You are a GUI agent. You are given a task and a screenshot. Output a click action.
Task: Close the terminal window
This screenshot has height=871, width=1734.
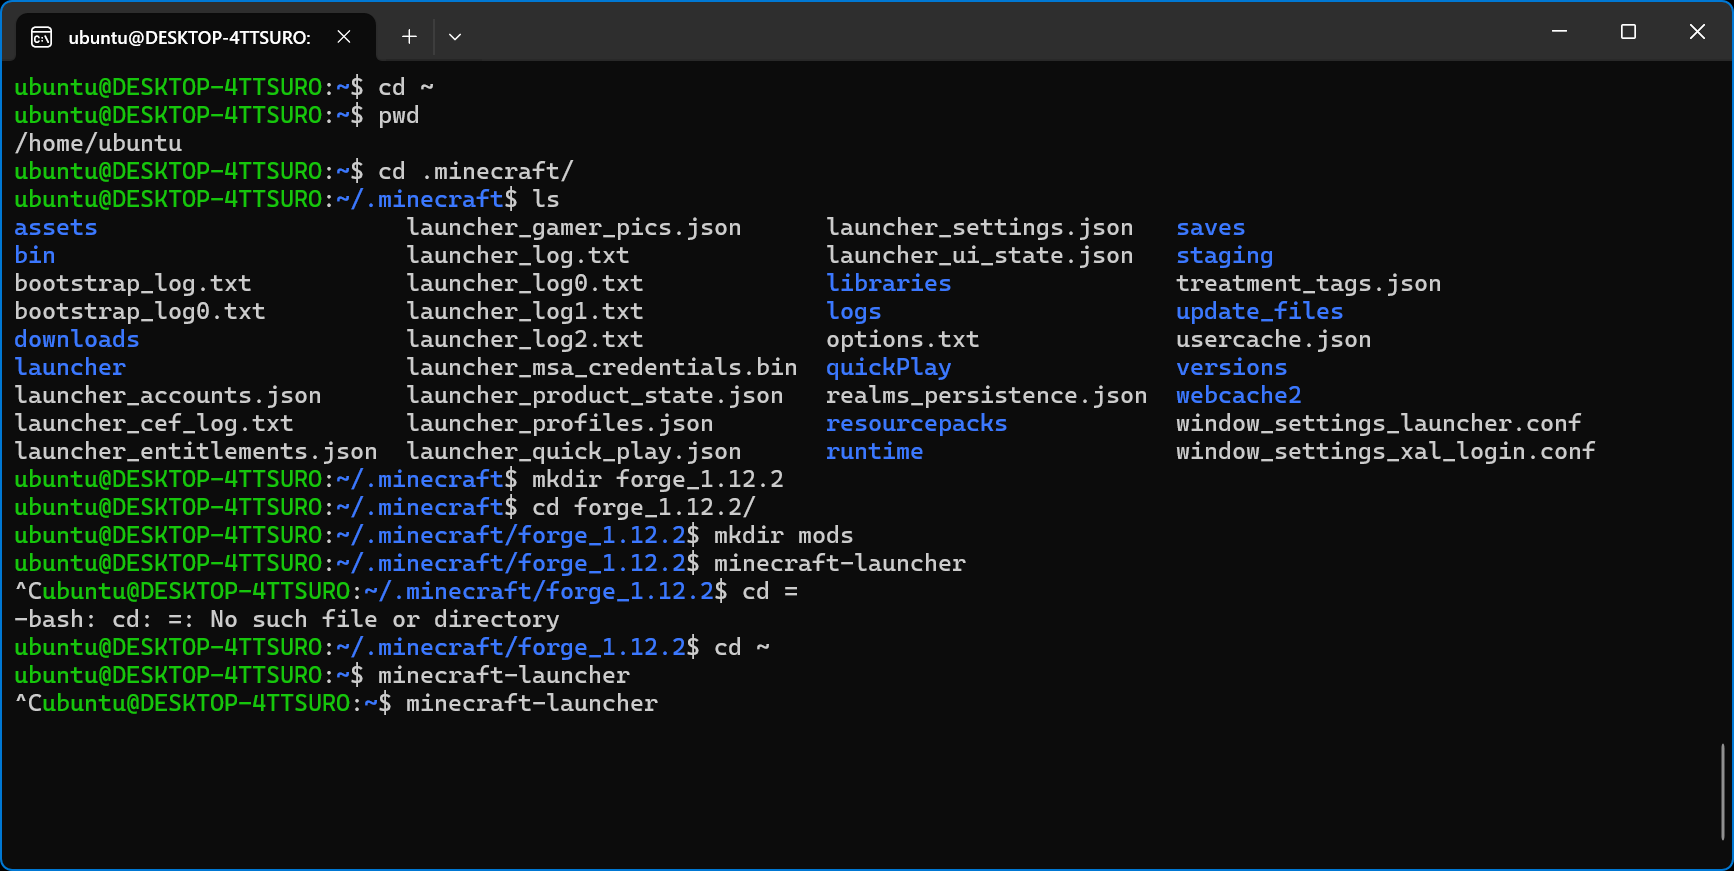tap(1697, 32)
